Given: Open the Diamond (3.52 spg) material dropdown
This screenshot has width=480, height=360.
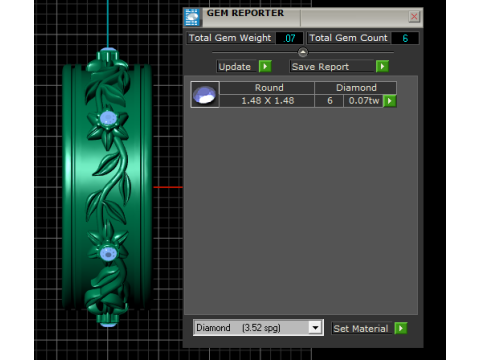Looking at the screenshot, I should [315, 328].
